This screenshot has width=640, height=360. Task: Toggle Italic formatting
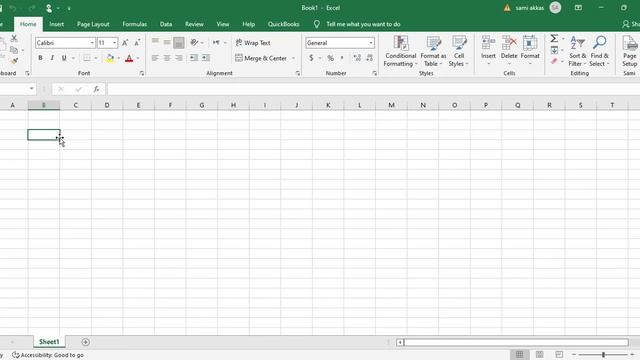click(x=52, y=58)
